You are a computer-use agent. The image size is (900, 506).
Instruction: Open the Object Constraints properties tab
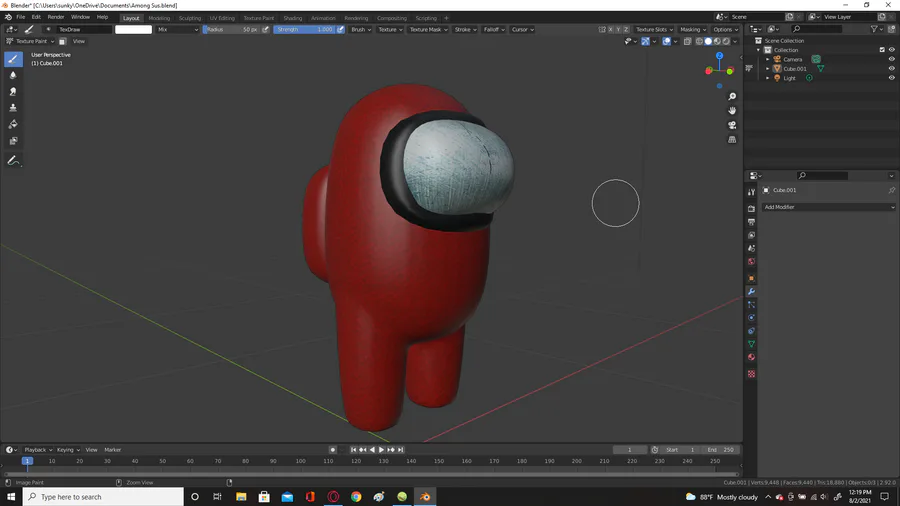[751, 331]
